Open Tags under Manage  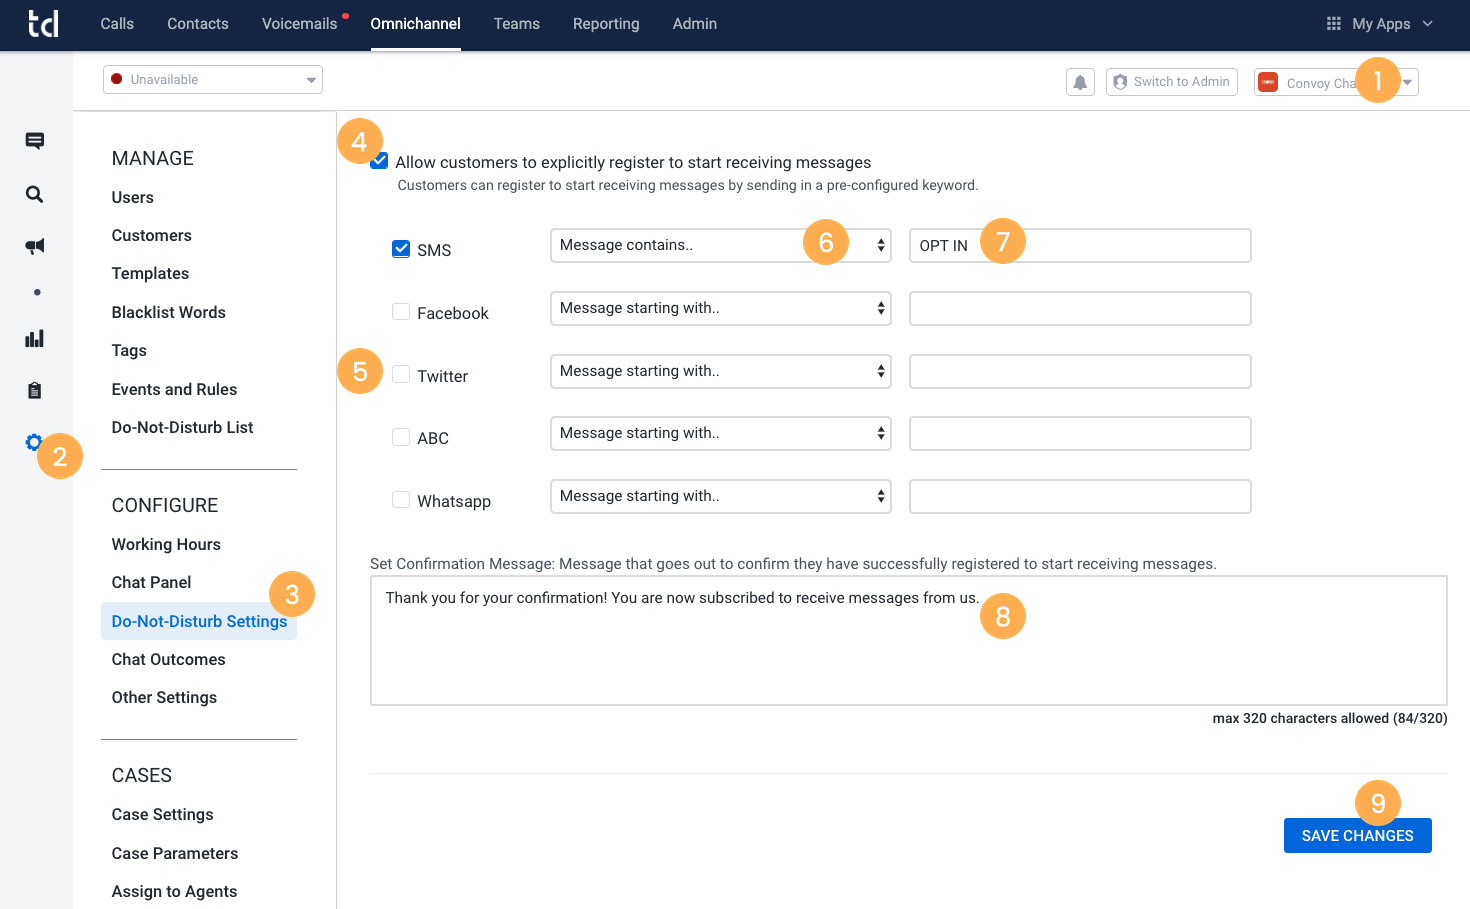click(x=129, y=350)
